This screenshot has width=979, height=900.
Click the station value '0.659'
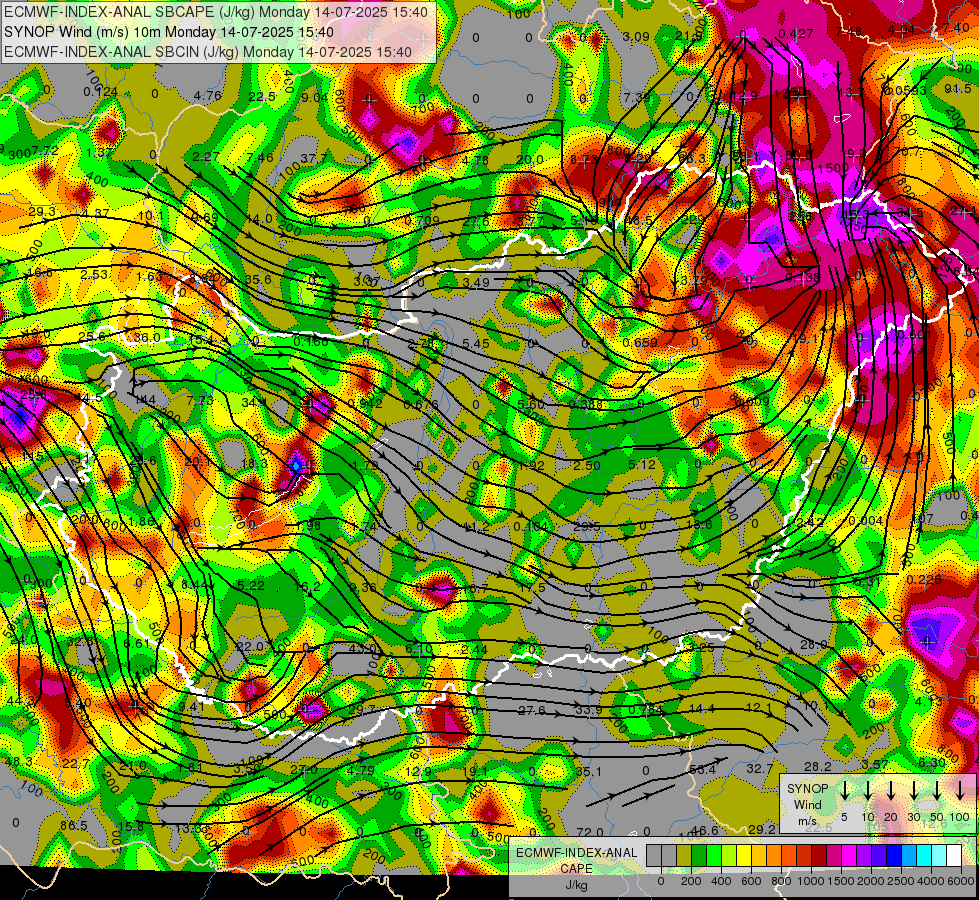click(x=641, y=342)
